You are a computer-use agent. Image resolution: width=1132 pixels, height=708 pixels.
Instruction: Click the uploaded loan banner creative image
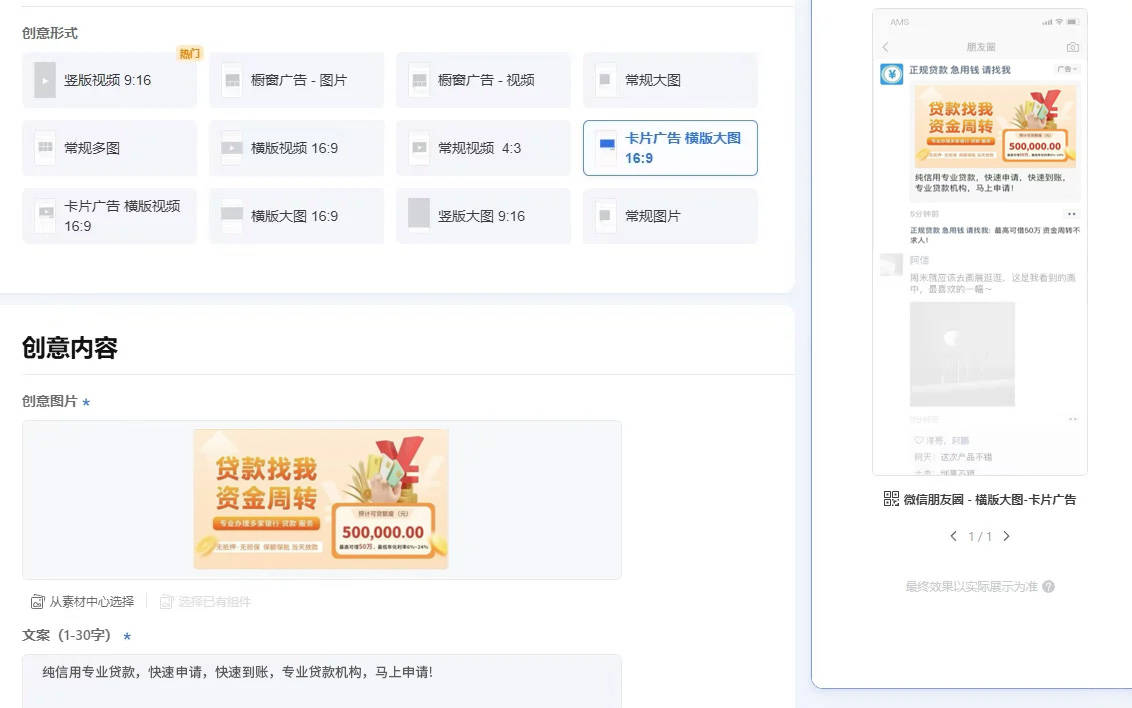coord(321,499)
